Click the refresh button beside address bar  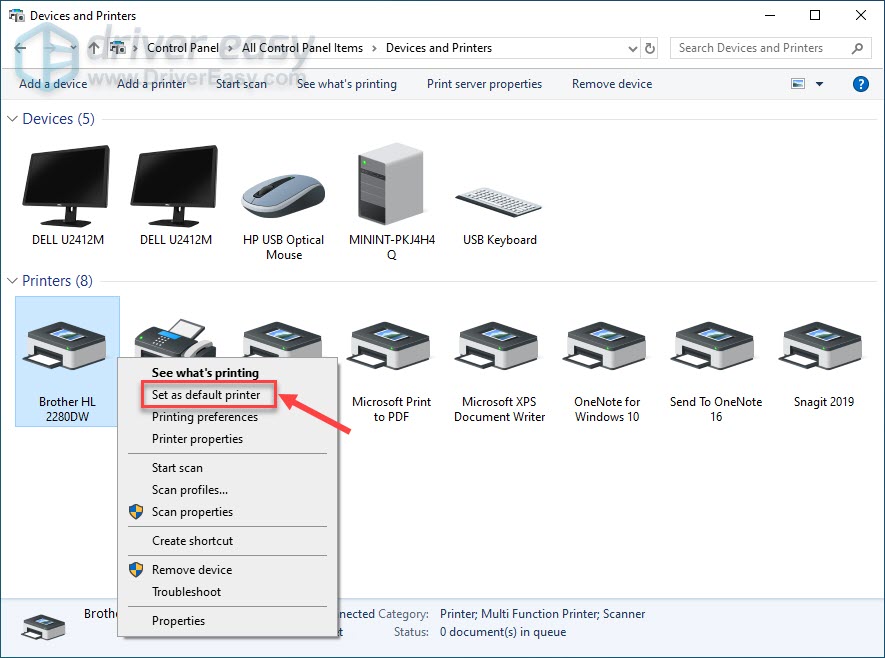[x=650, y=48]
